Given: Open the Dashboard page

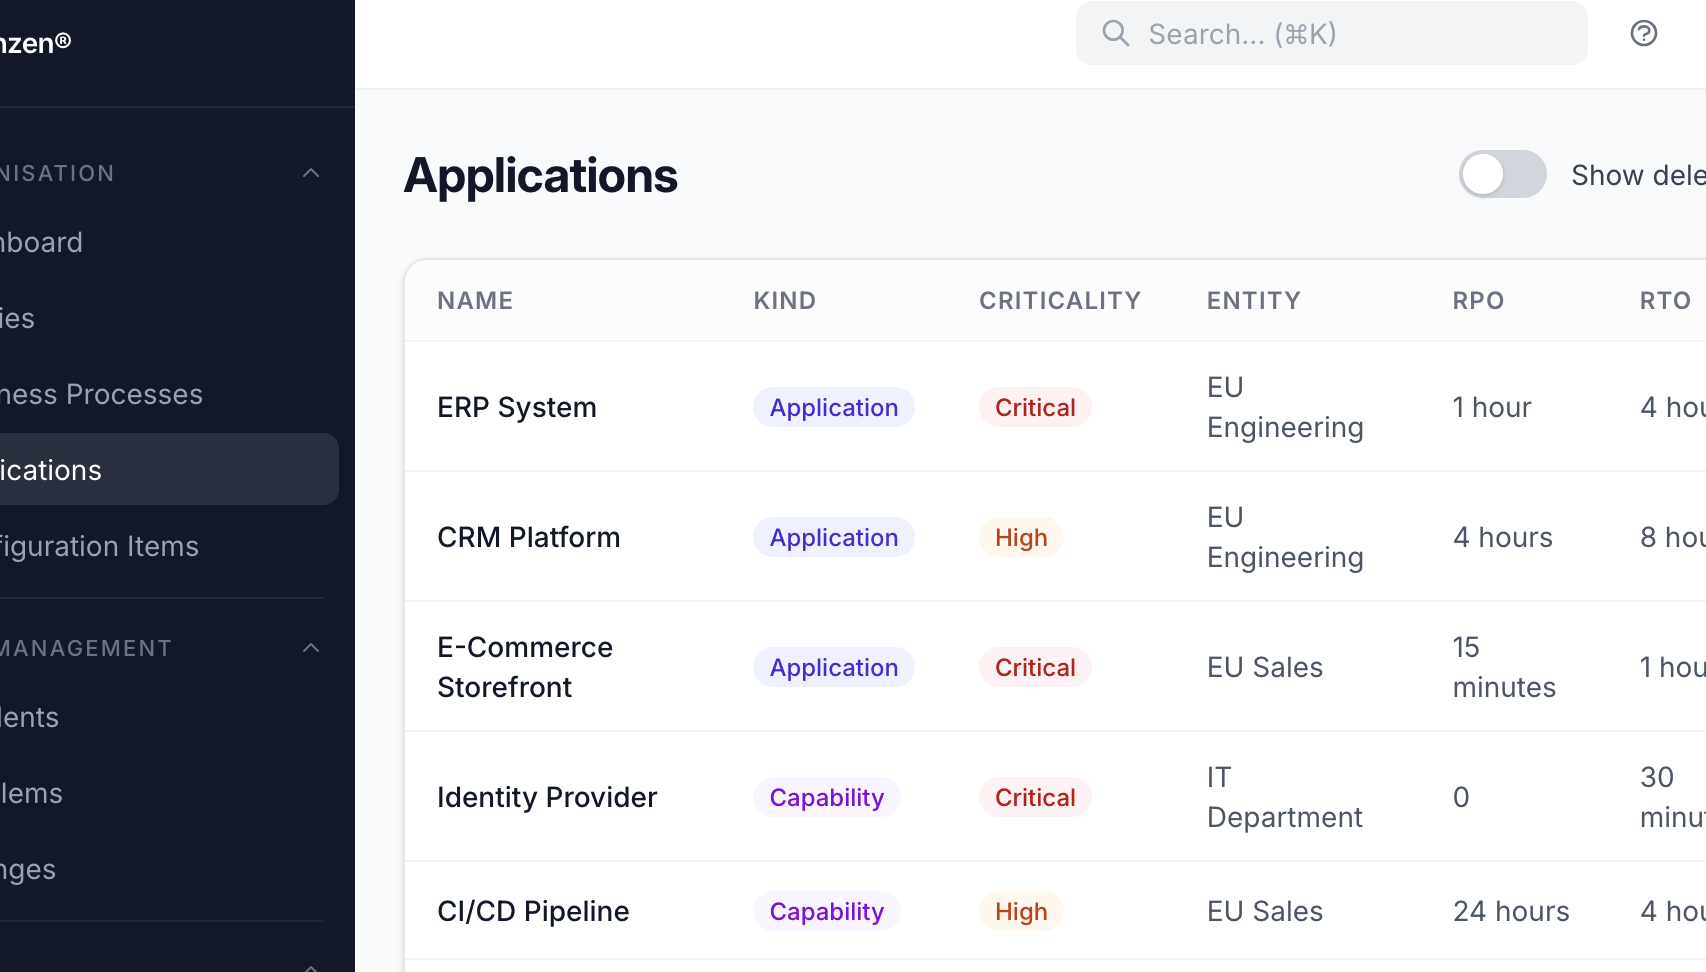Looking at the screenshot, I should 42,241.
